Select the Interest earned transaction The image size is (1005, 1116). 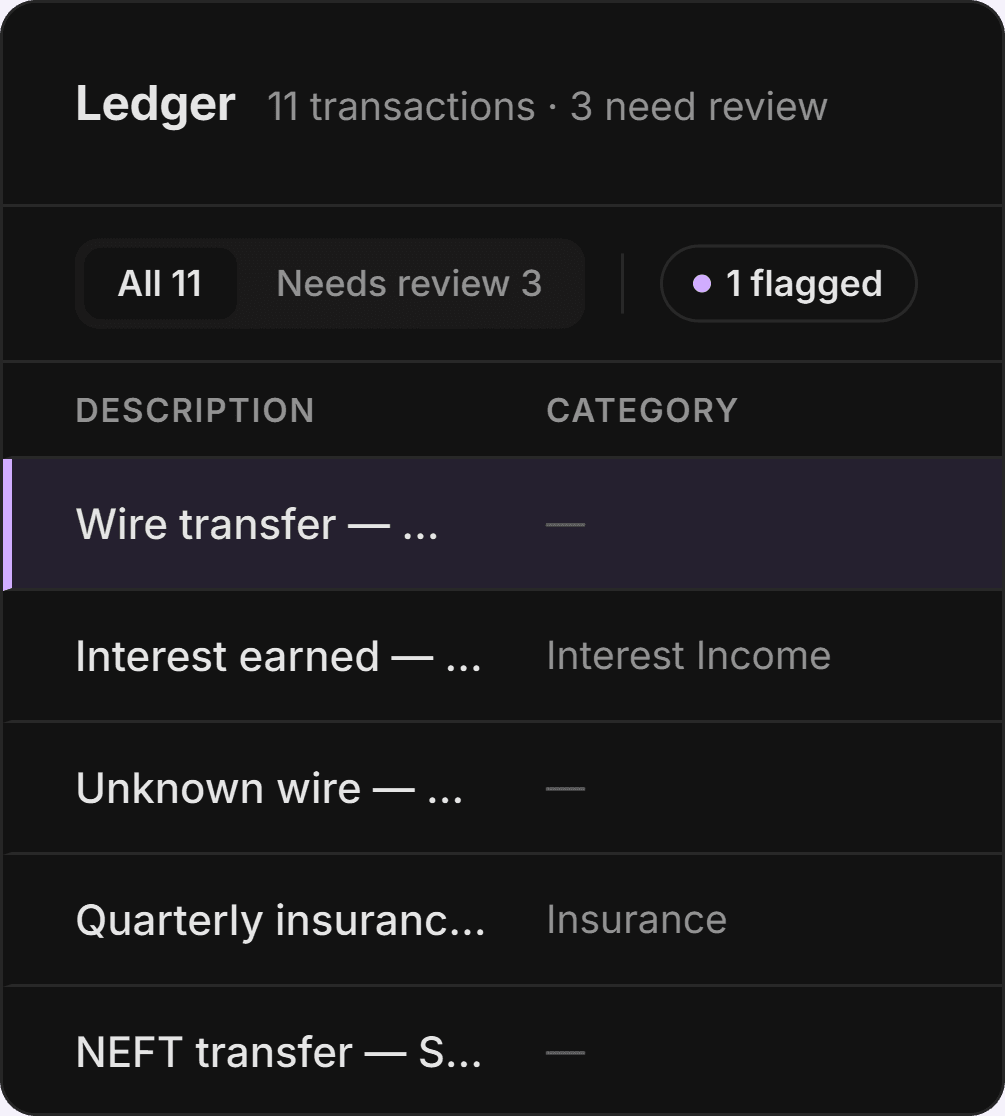pos(502,656)
